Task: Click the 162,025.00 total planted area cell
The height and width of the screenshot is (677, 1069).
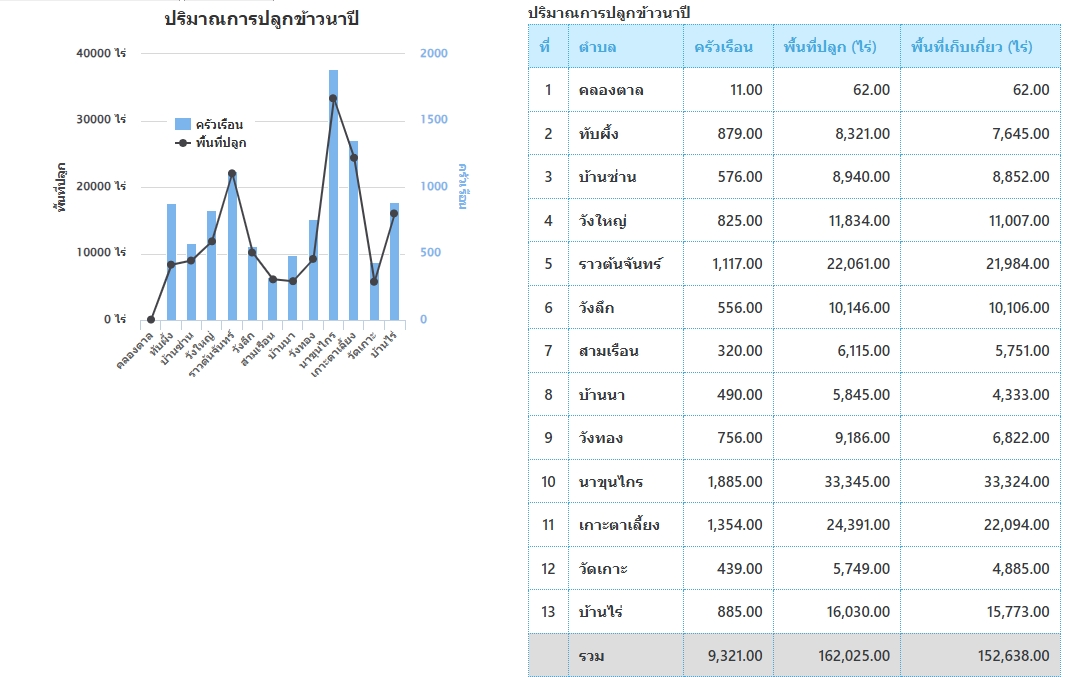Action: [x=836, y=656]
